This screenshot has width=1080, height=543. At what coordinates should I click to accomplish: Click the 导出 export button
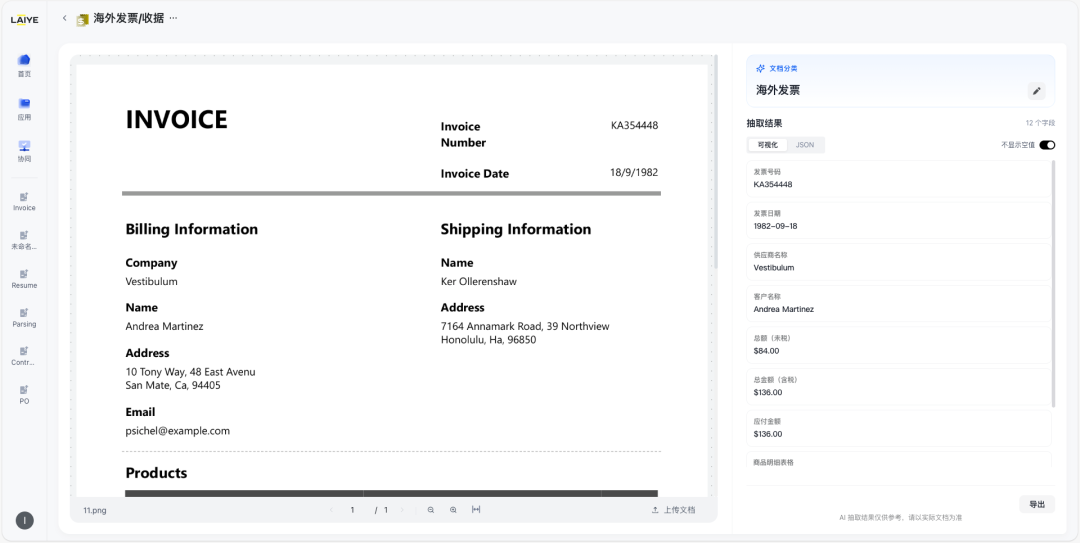1037,504
